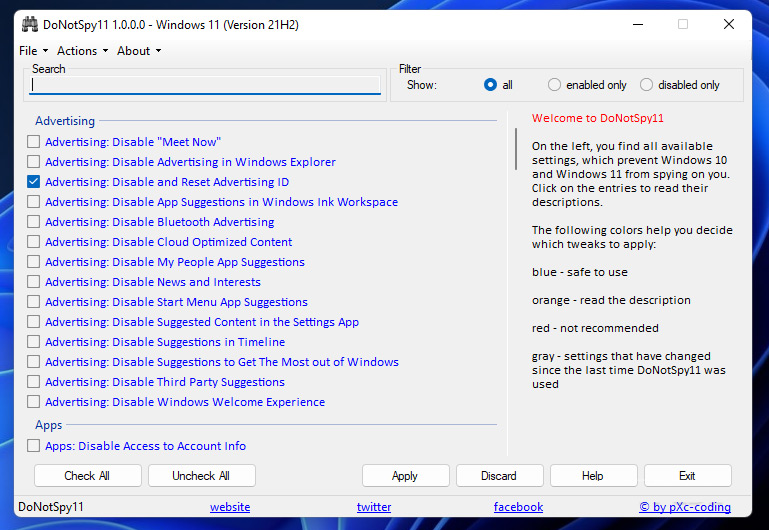Minimize the DoNotSpy11 window
Image resolution: width=769 pixels, height=530 pixels.
coord(638,24)
